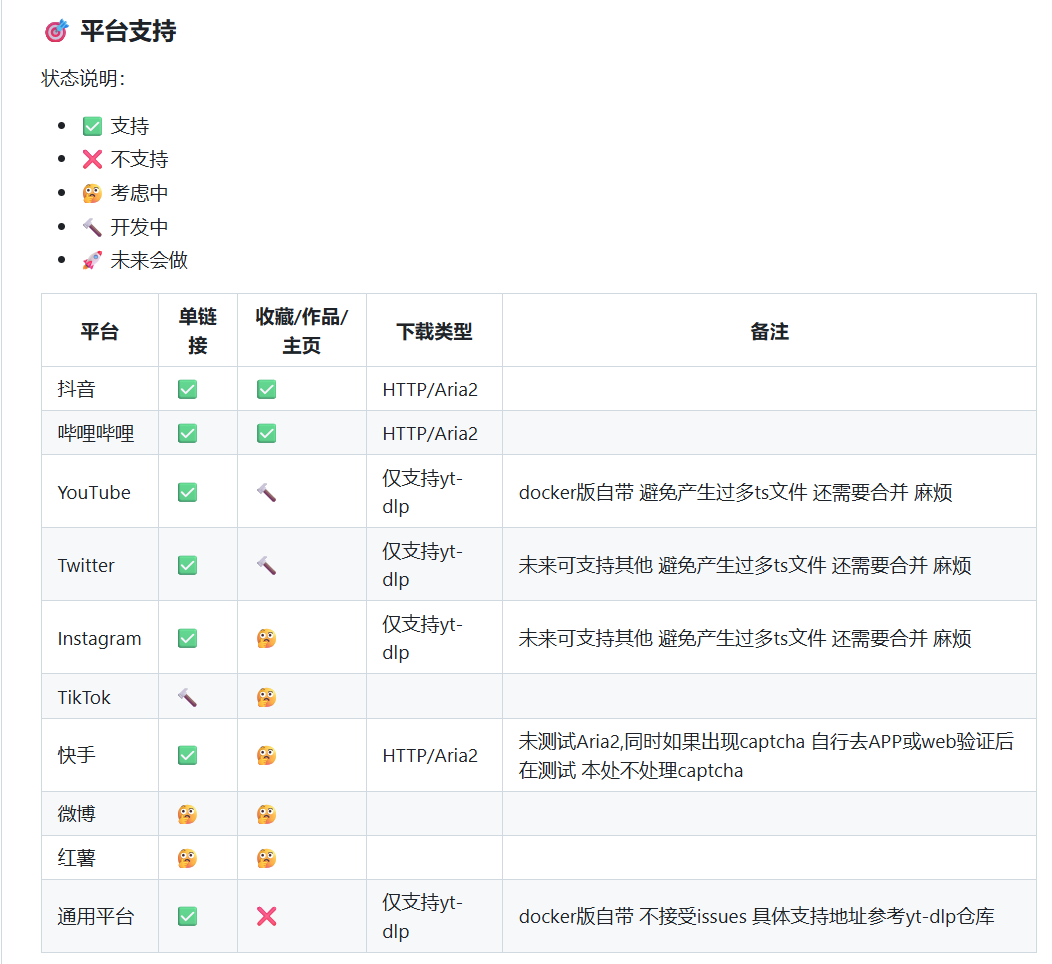
Task: Click the rocket icon next to 未来会做
Action: 92,260
